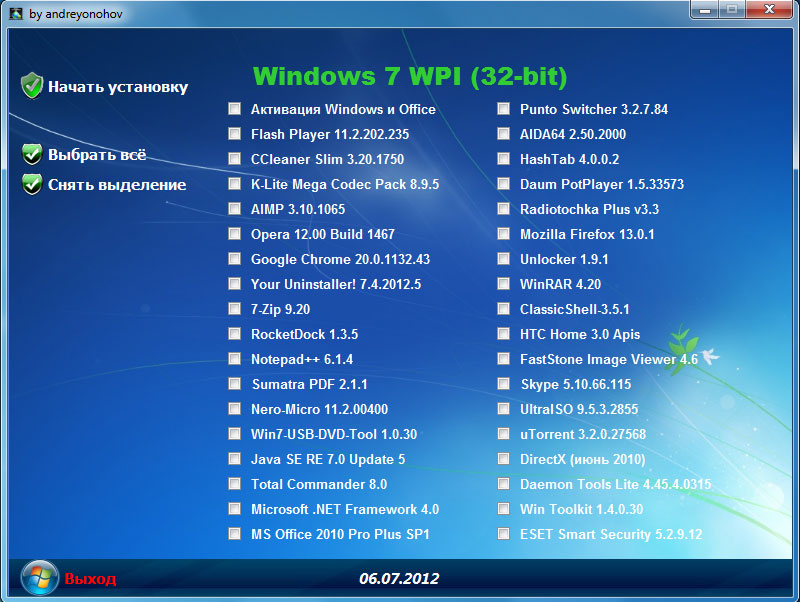
Task: Click the green shield beside Начать установку
Action: (x=32, y=86)
